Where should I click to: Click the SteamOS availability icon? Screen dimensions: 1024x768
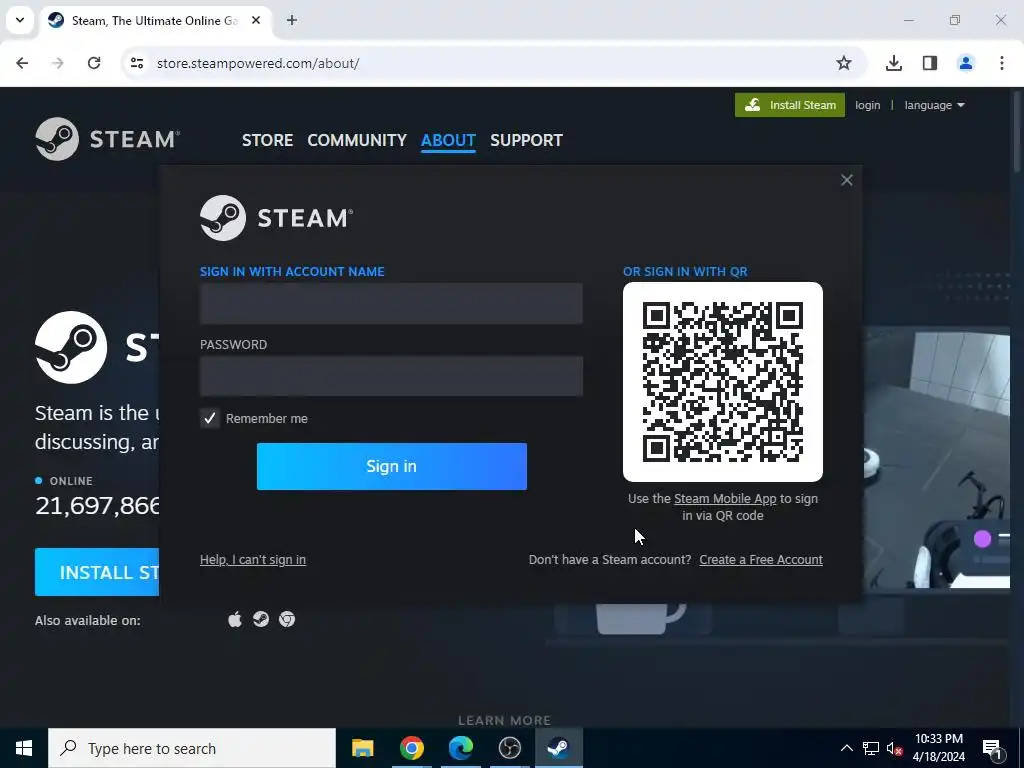point(261,619)
